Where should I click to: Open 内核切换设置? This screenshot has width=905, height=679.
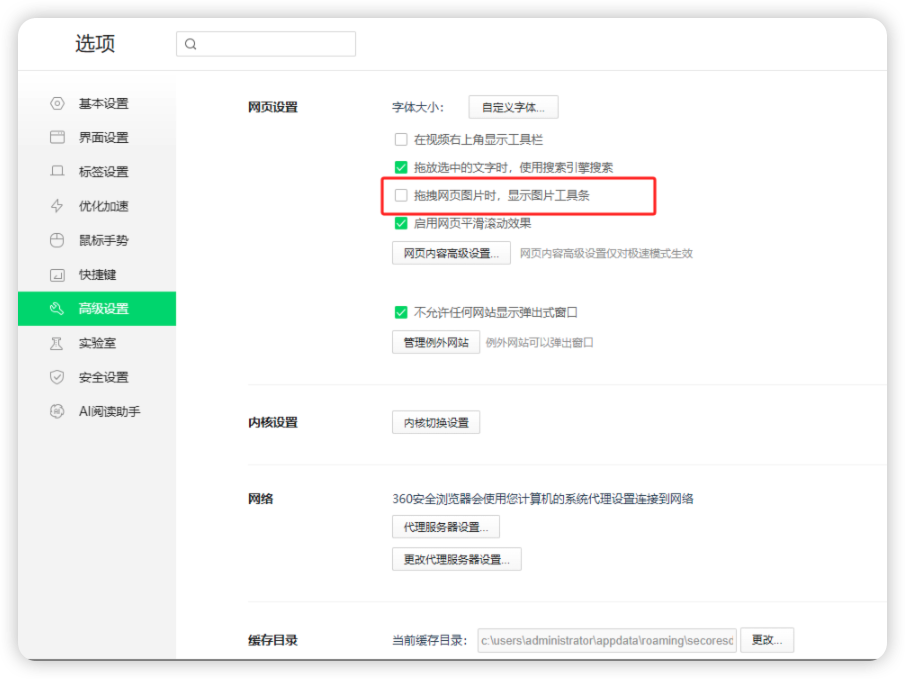436,423
